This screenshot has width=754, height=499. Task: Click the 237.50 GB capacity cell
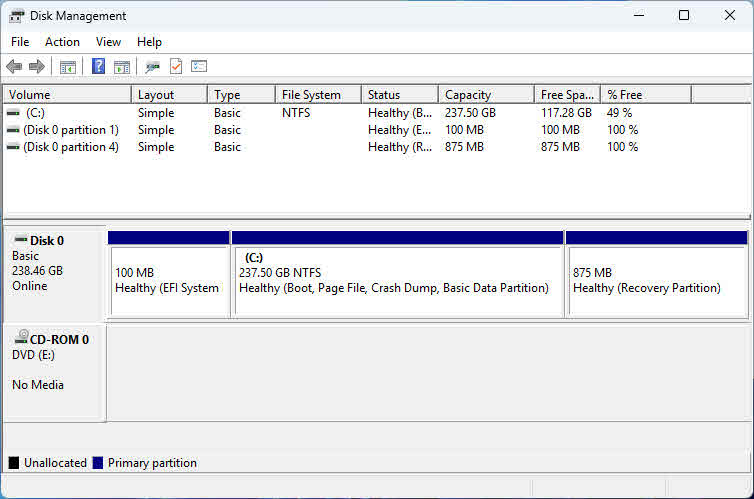470,113
